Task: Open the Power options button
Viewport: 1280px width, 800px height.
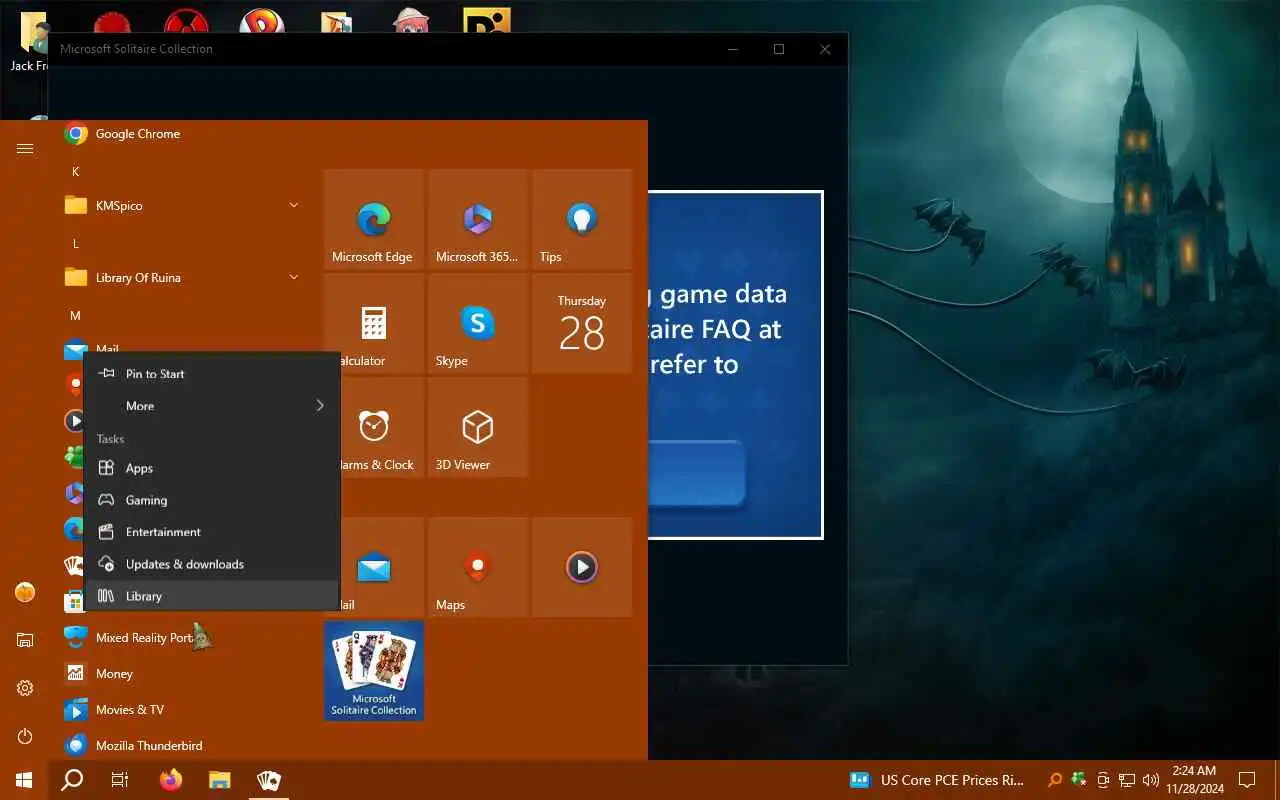Action: click(x=25, y=736)
